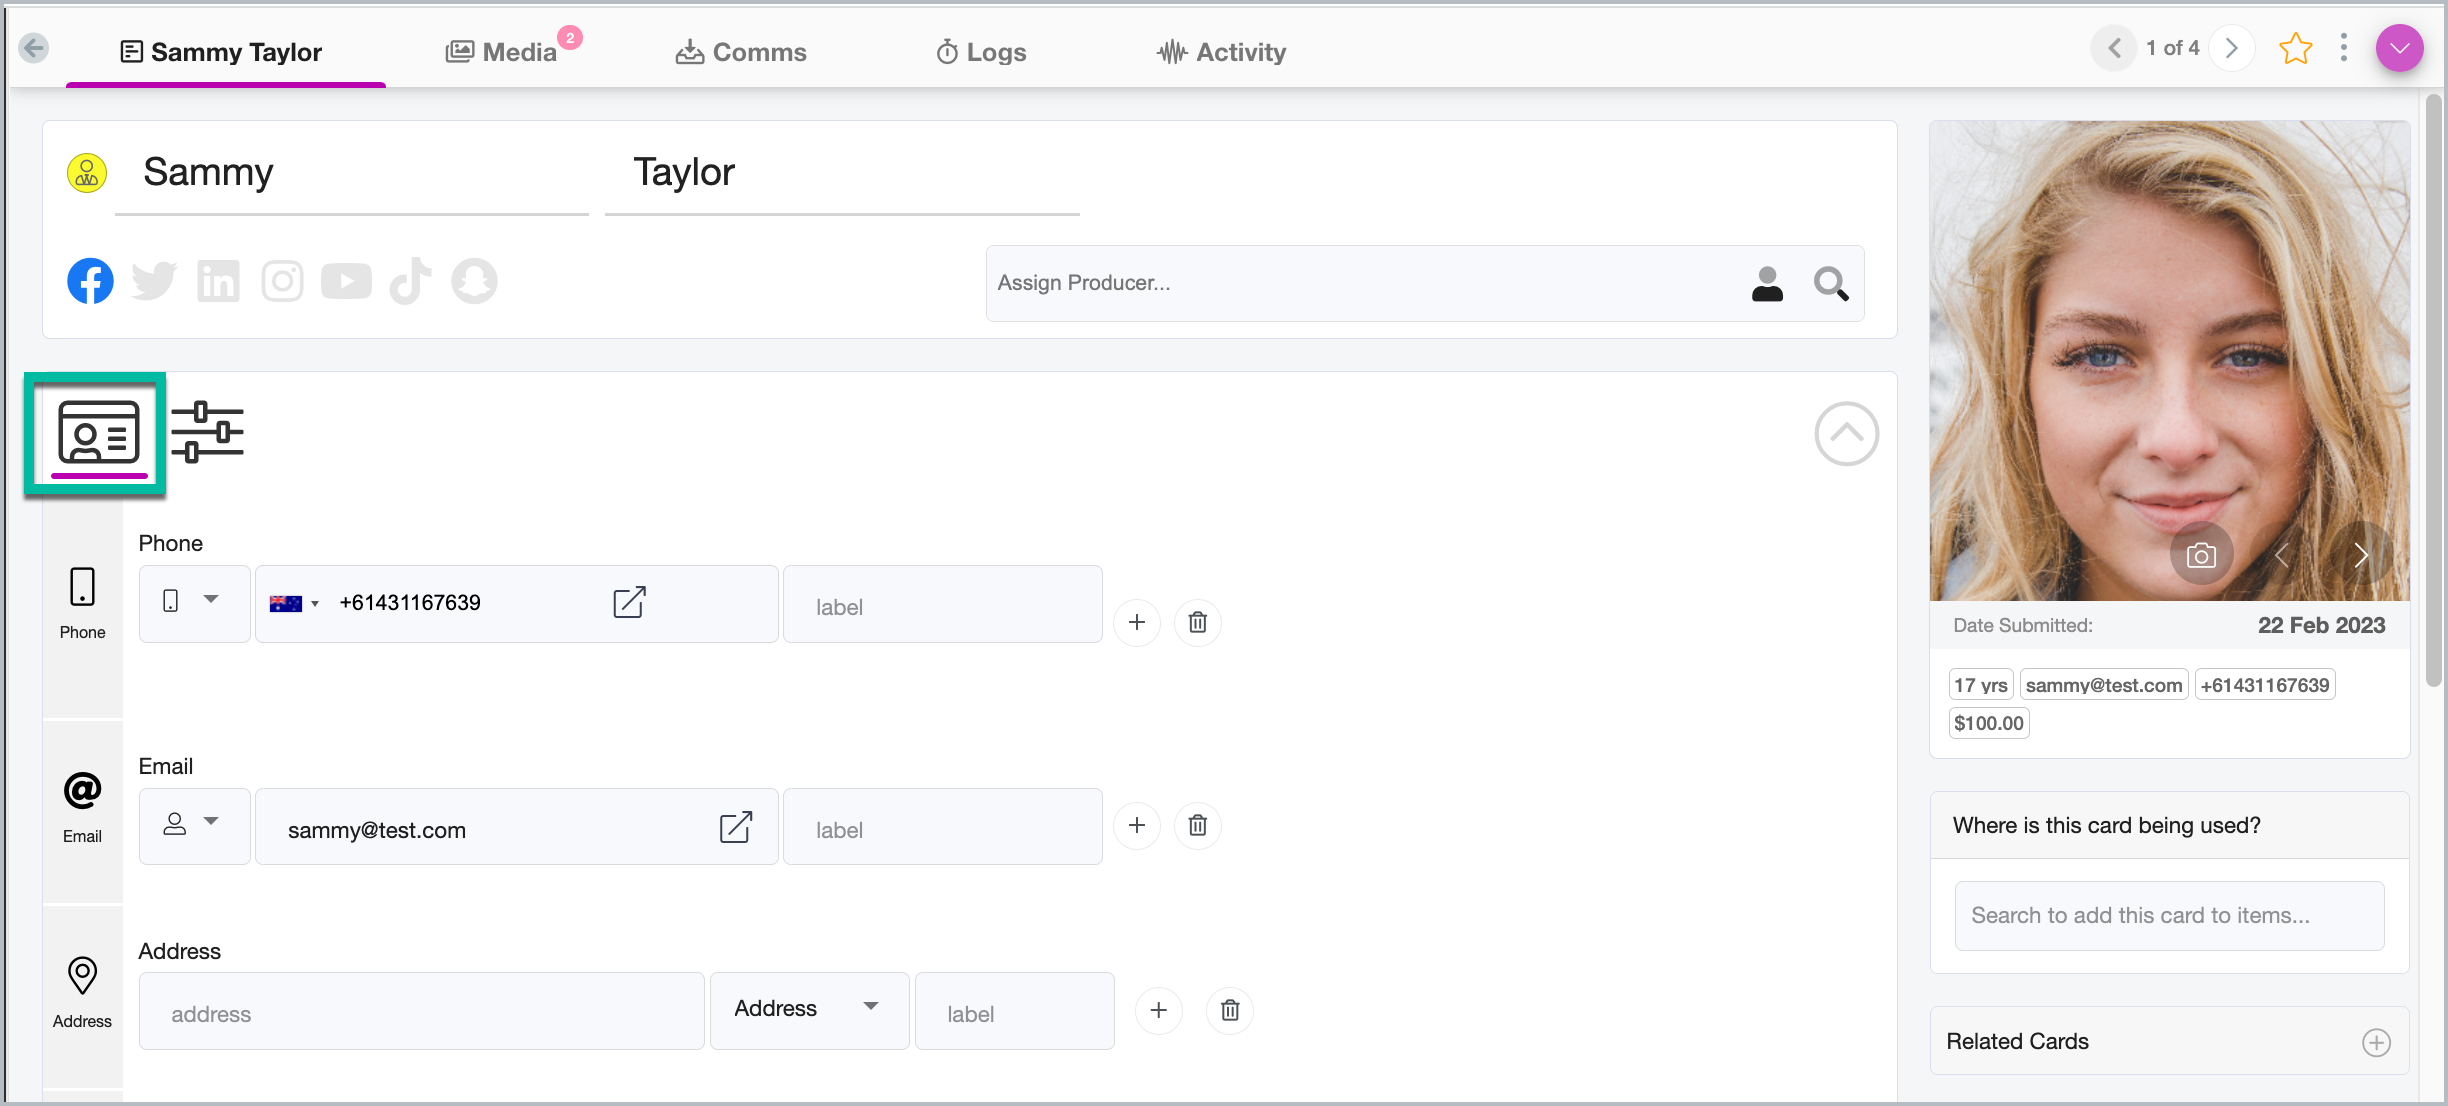Image resolution: width=2448 pixels, height=1106 pixels.
Task: Click the search to add card field
Action: pos(2168,915)
